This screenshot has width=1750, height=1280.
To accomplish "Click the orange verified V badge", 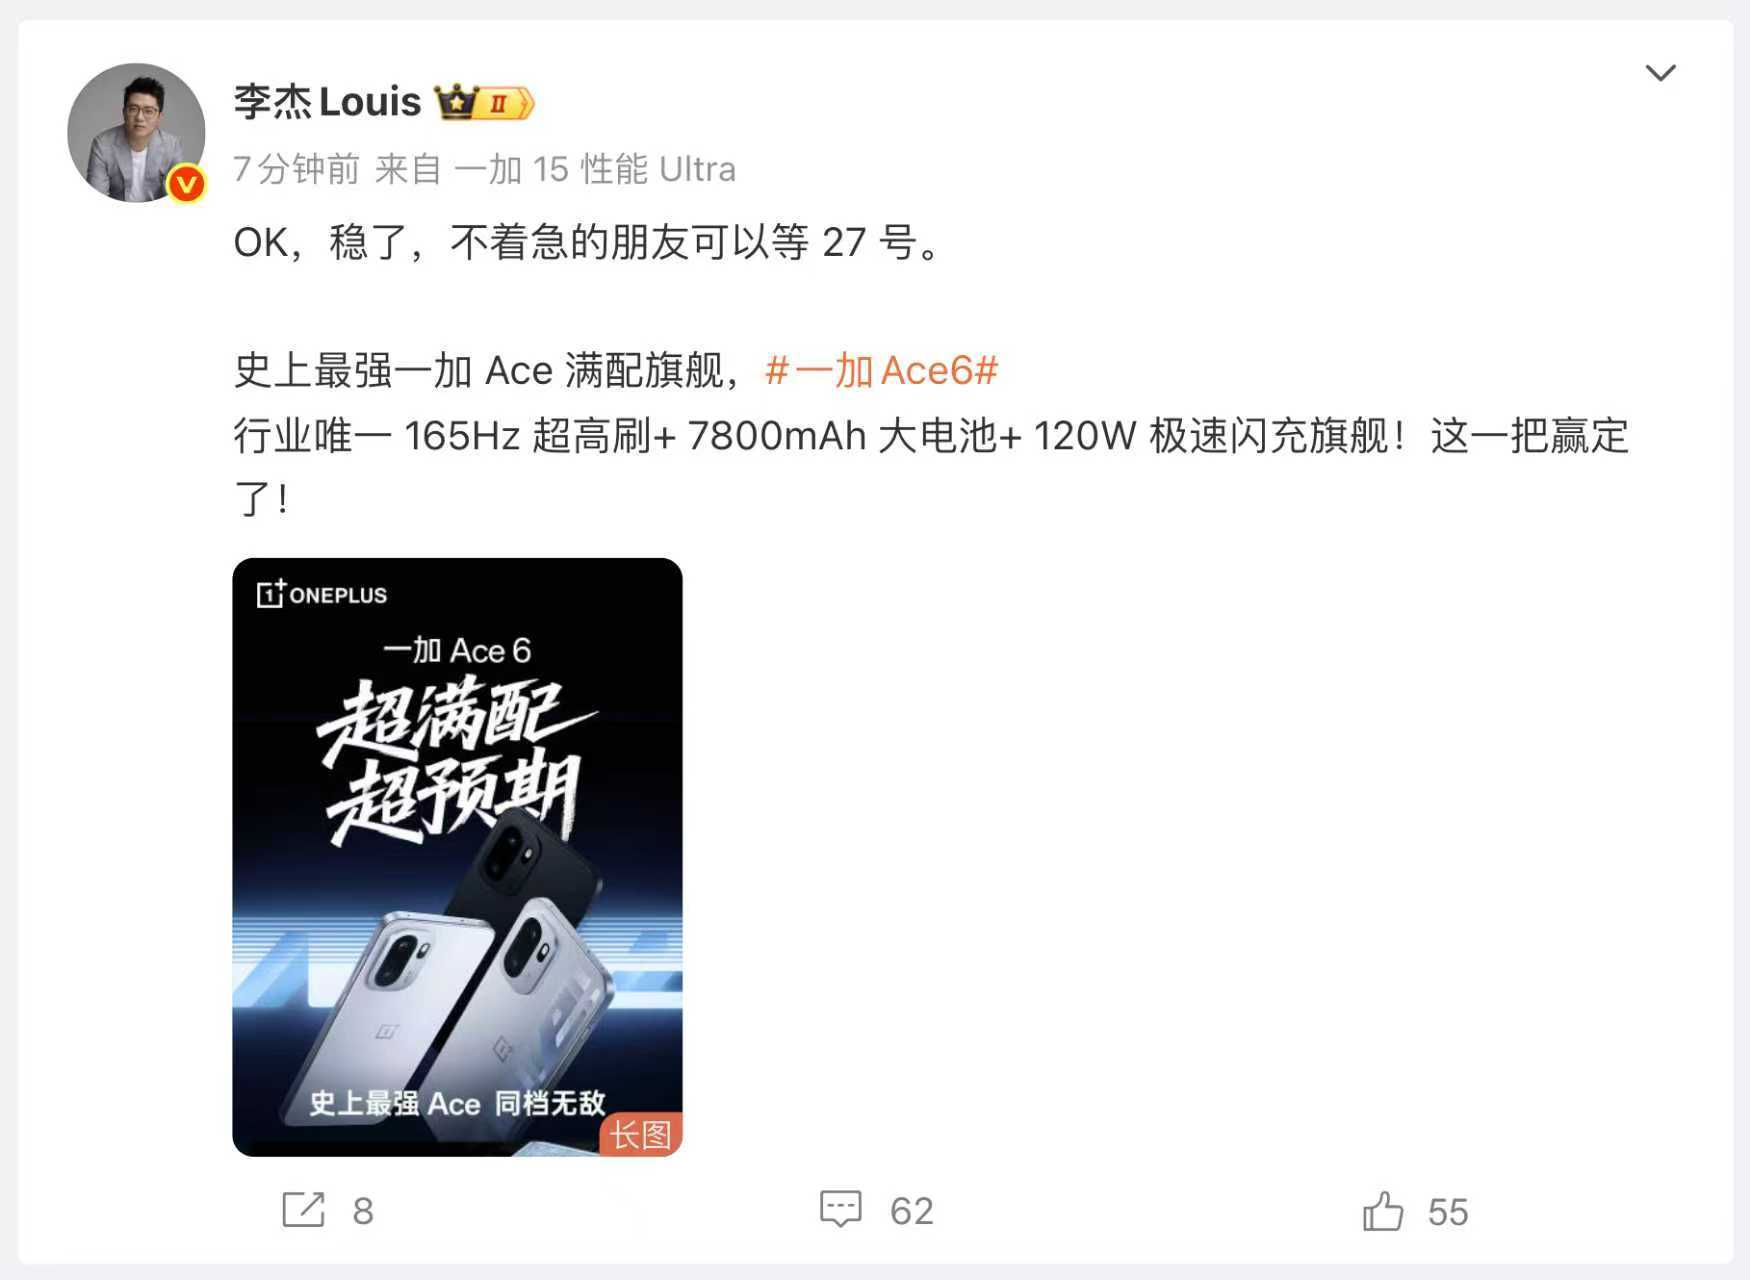I will pyautogui.click(x=186, y=184).
